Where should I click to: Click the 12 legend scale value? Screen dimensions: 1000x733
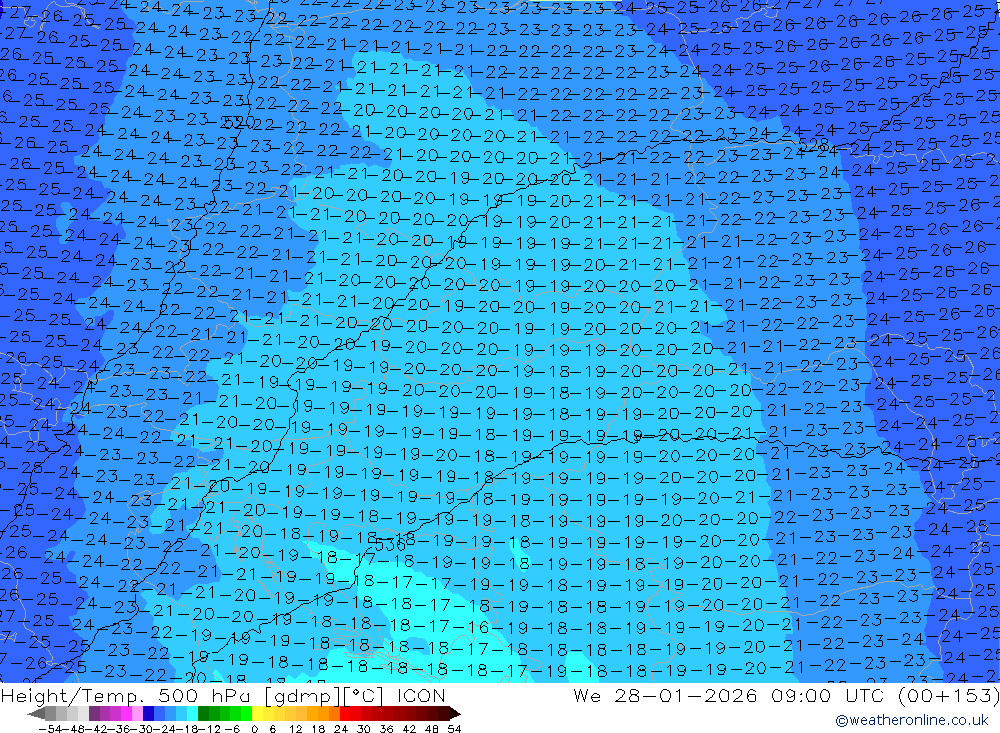[296, 729]
